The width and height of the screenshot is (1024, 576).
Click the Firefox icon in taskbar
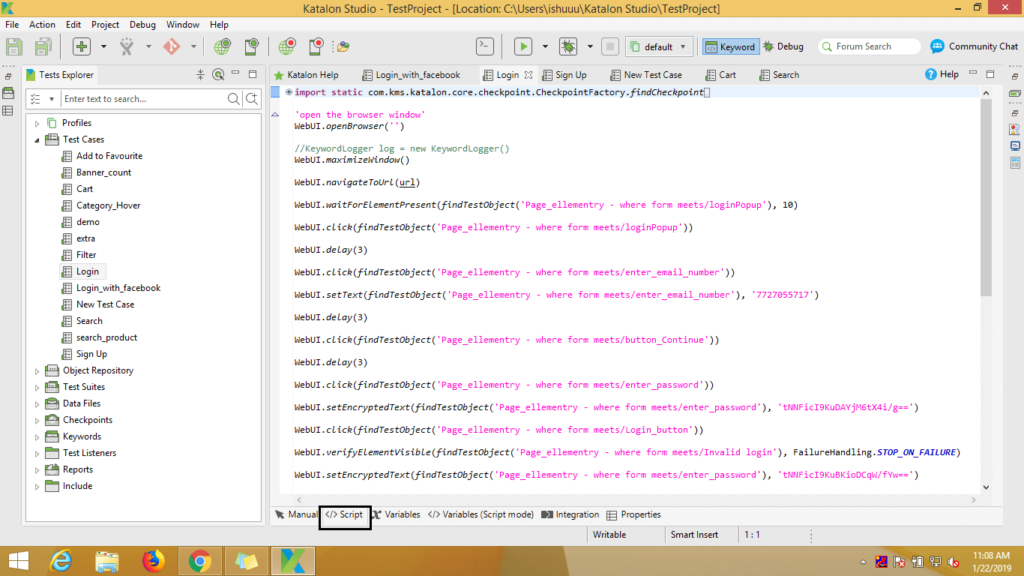[153, 561]
